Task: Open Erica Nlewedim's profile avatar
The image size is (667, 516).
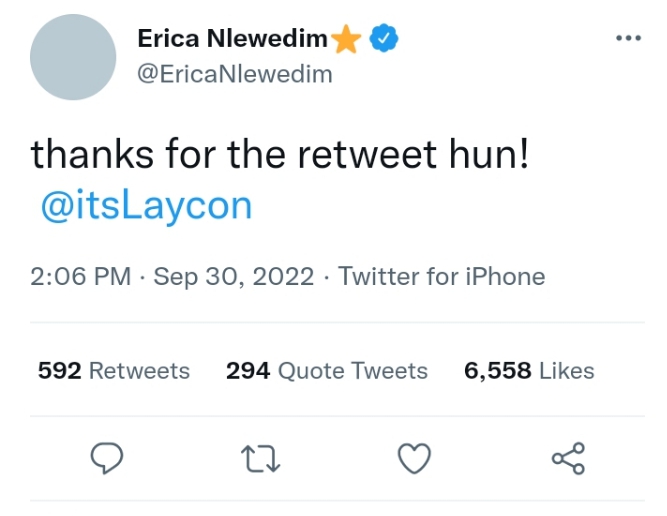Action: pyautogui.click(x=73, y=56)
